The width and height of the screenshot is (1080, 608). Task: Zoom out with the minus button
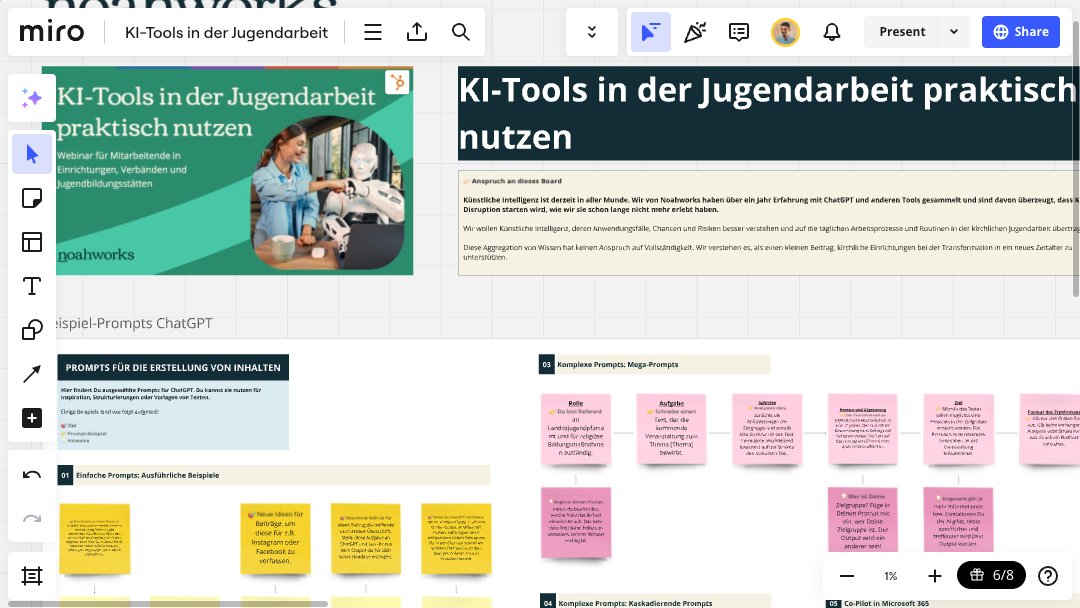coord(847,576)
